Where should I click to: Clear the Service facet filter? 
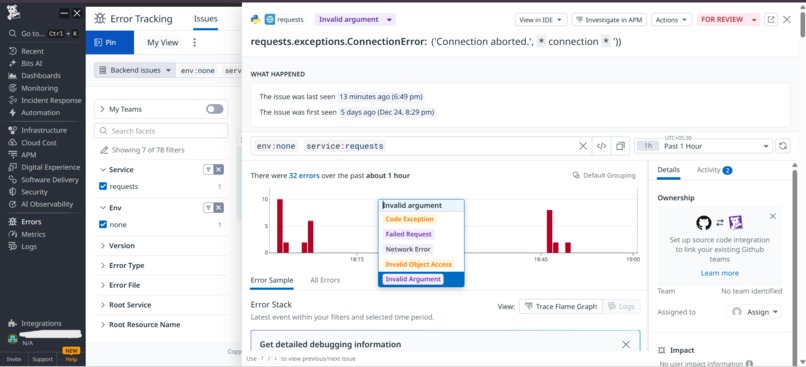point(219,170)
